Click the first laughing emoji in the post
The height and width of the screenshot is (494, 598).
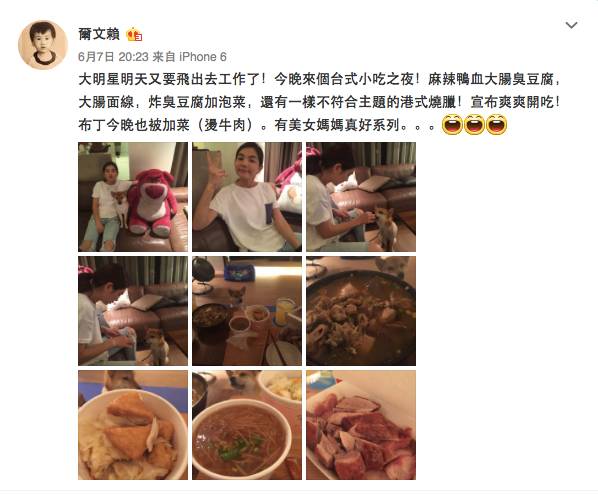(452, 125)
